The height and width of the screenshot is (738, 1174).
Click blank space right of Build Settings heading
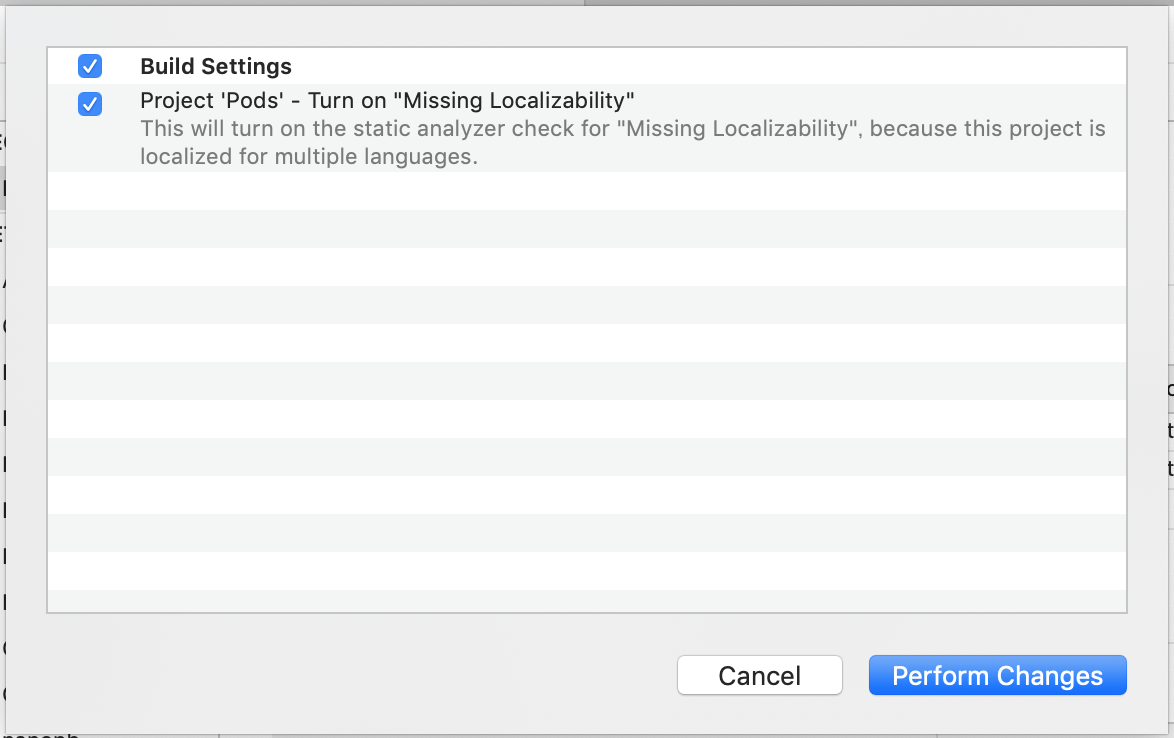coord(700,67)
